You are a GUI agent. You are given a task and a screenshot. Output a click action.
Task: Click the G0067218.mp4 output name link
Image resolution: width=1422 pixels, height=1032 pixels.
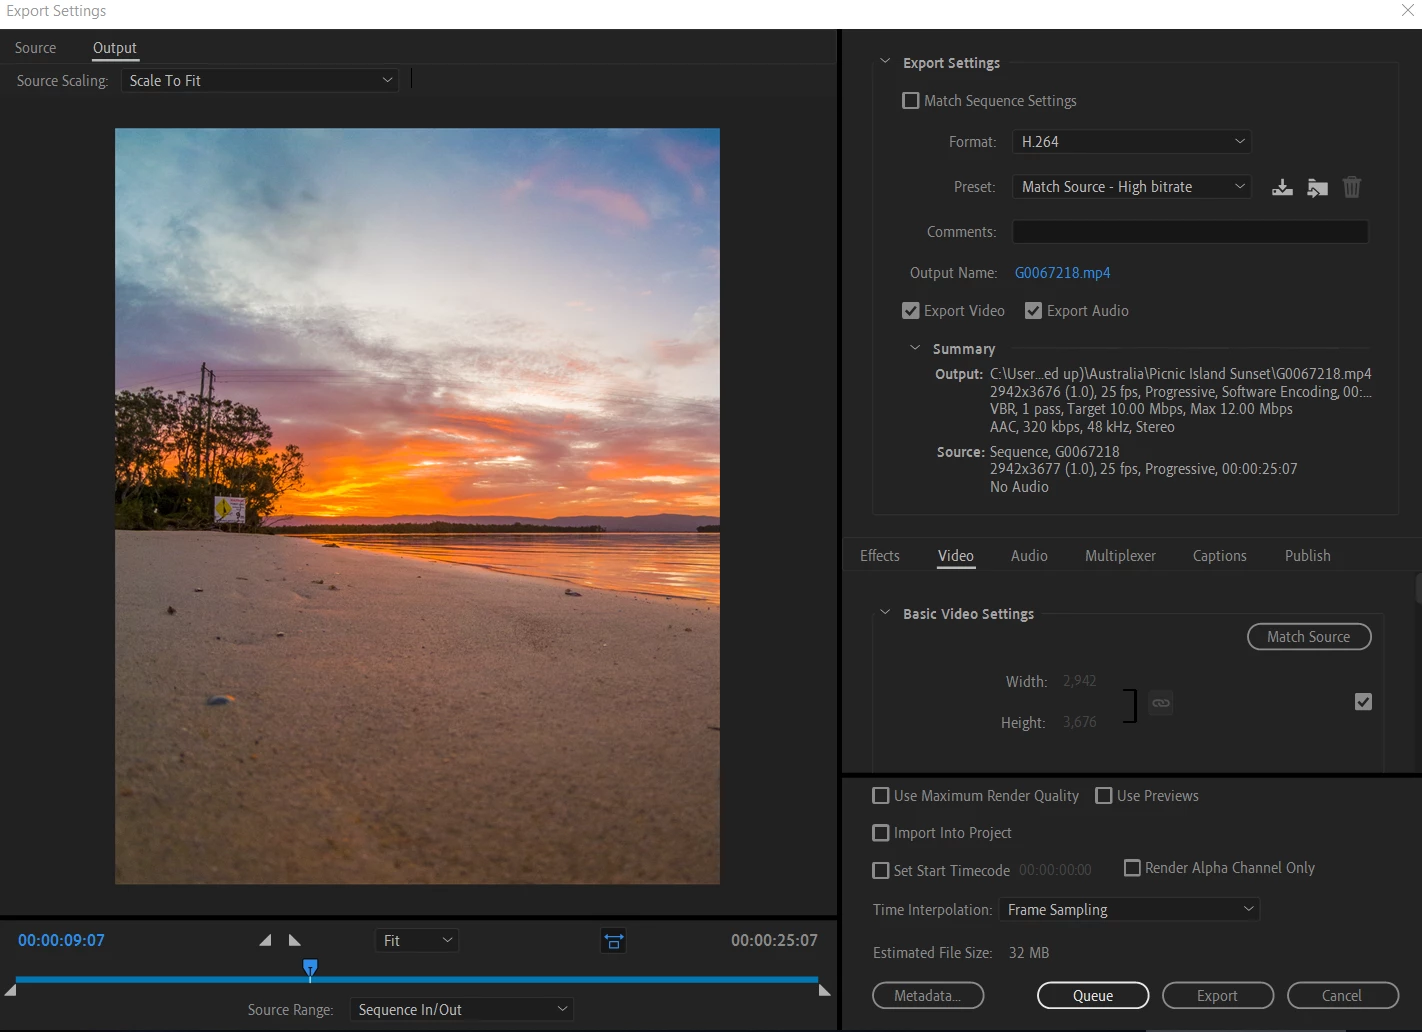click(1062, 273)
